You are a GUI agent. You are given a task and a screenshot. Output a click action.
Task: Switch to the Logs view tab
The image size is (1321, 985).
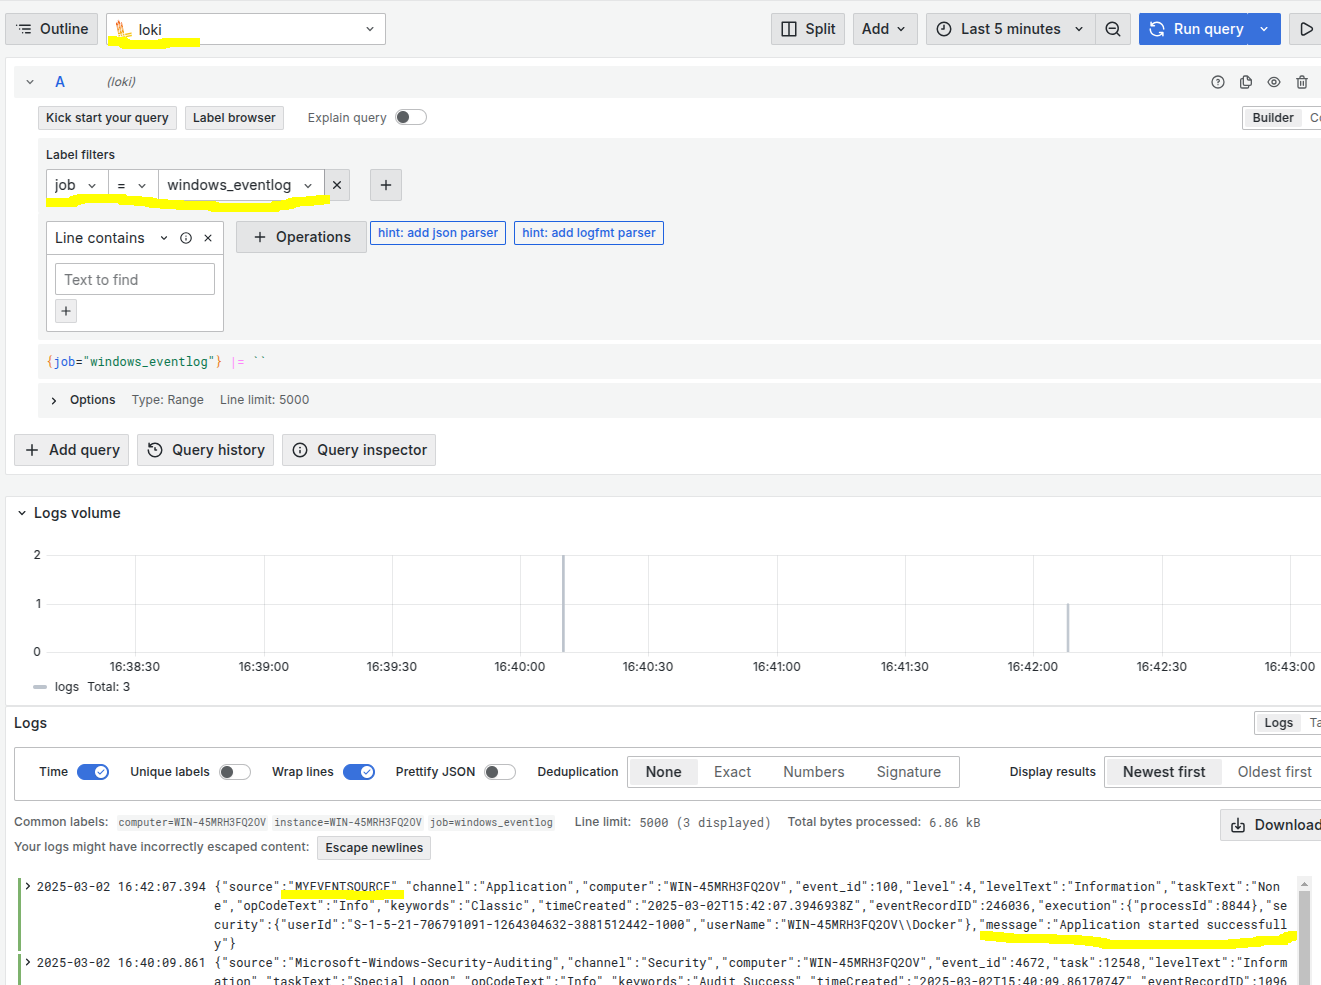(1278, 723)
